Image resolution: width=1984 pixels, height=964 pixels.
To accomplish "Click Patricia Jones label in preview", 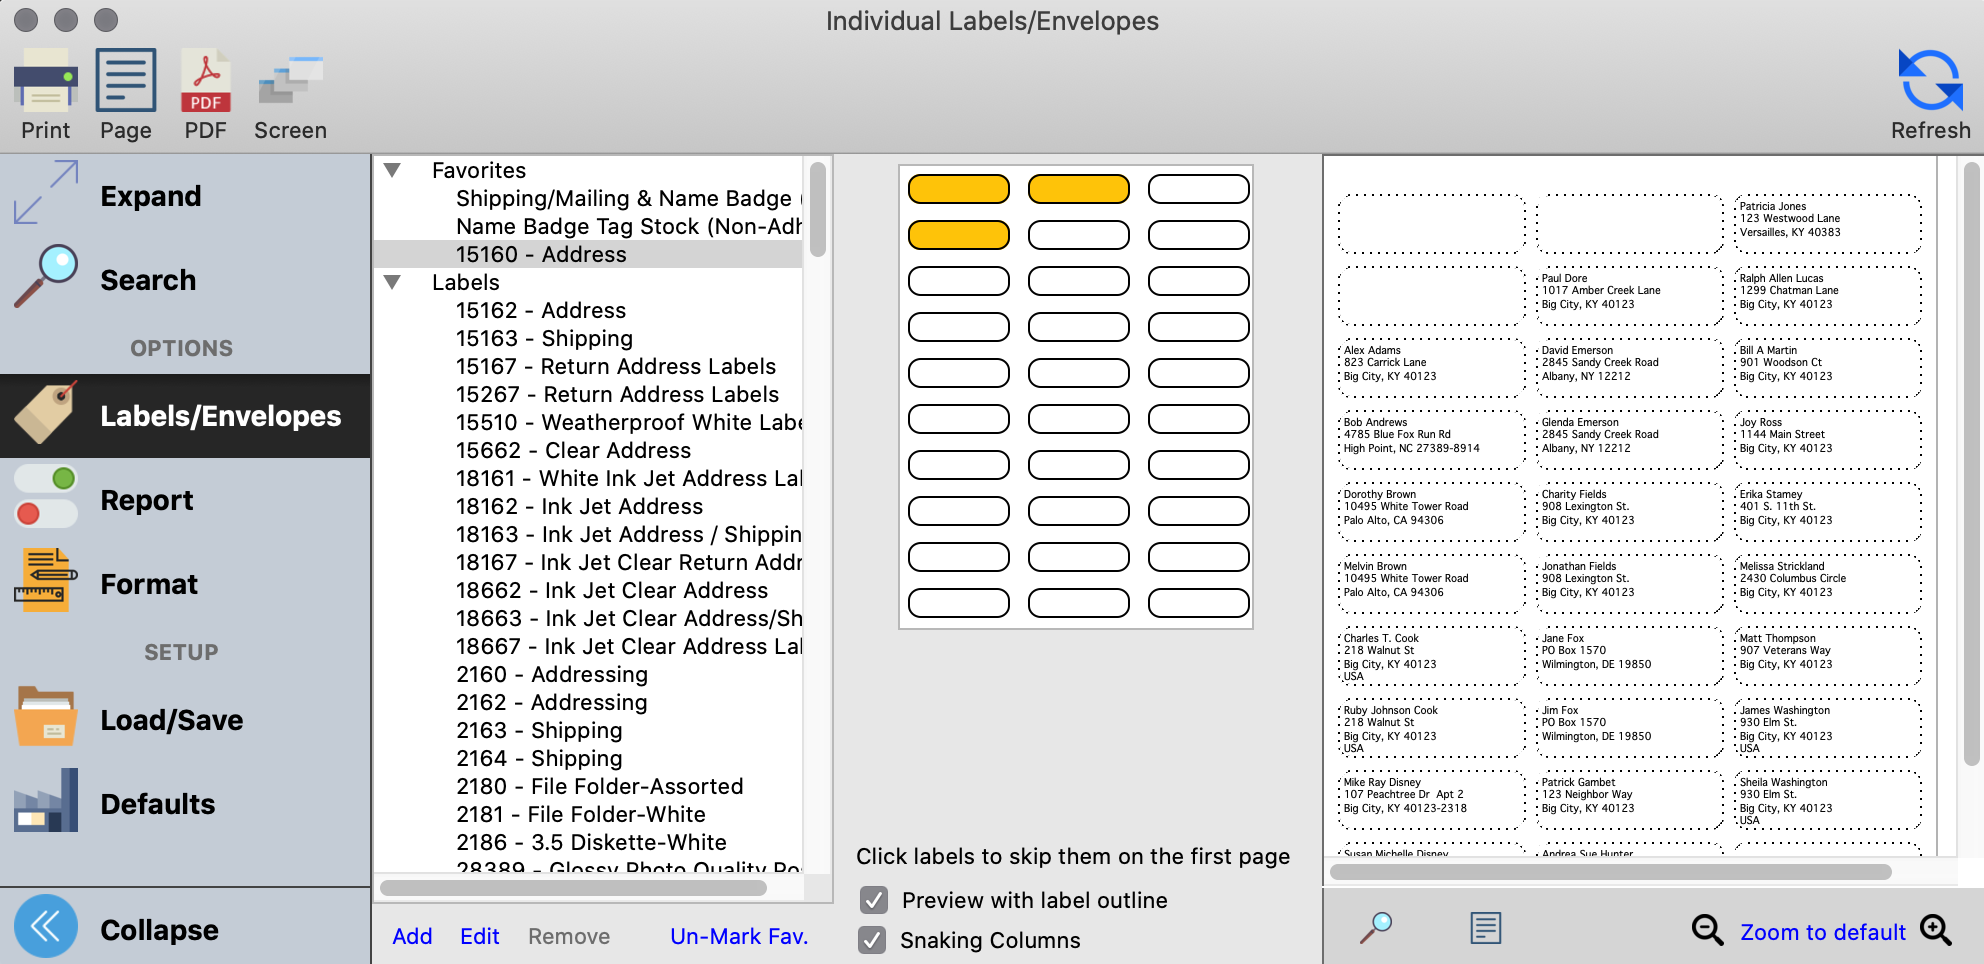I will [x=1828, y=224].
